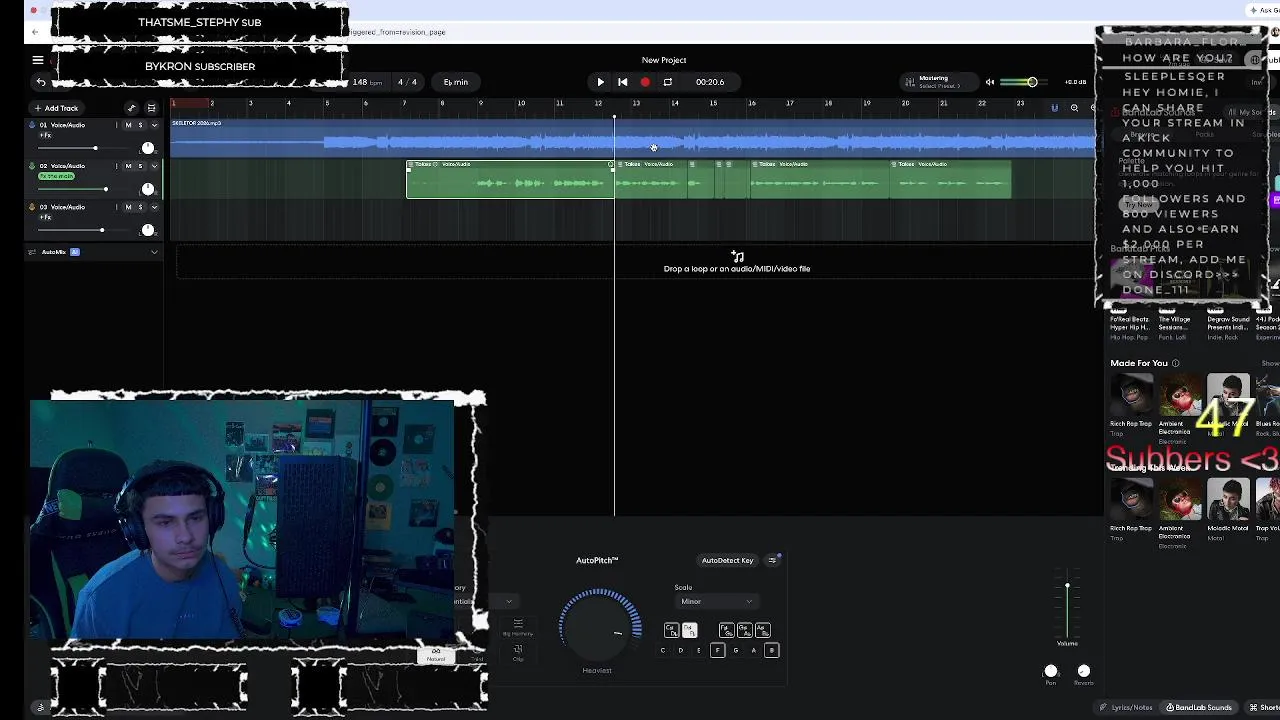Screen dimensions: 1280x720
Task: Open the green Fx preset on track 02
Action: click(x=56, y=176)
